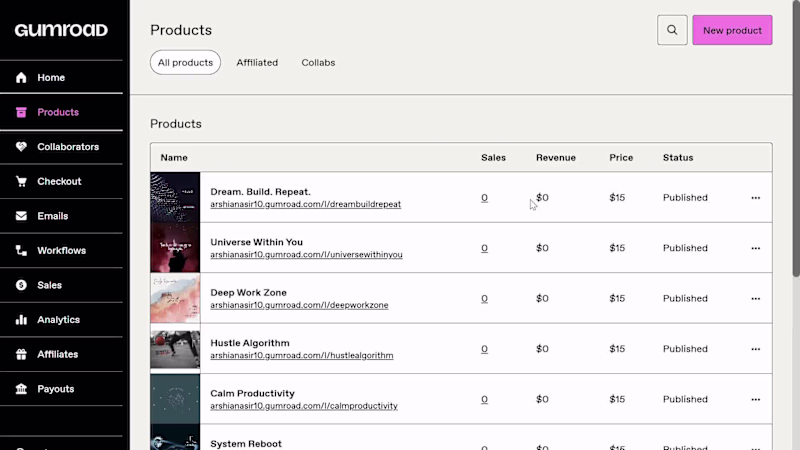
Task: Switch to the Affiliated tab
Action: pyautogui.click(x=257, y=62)
